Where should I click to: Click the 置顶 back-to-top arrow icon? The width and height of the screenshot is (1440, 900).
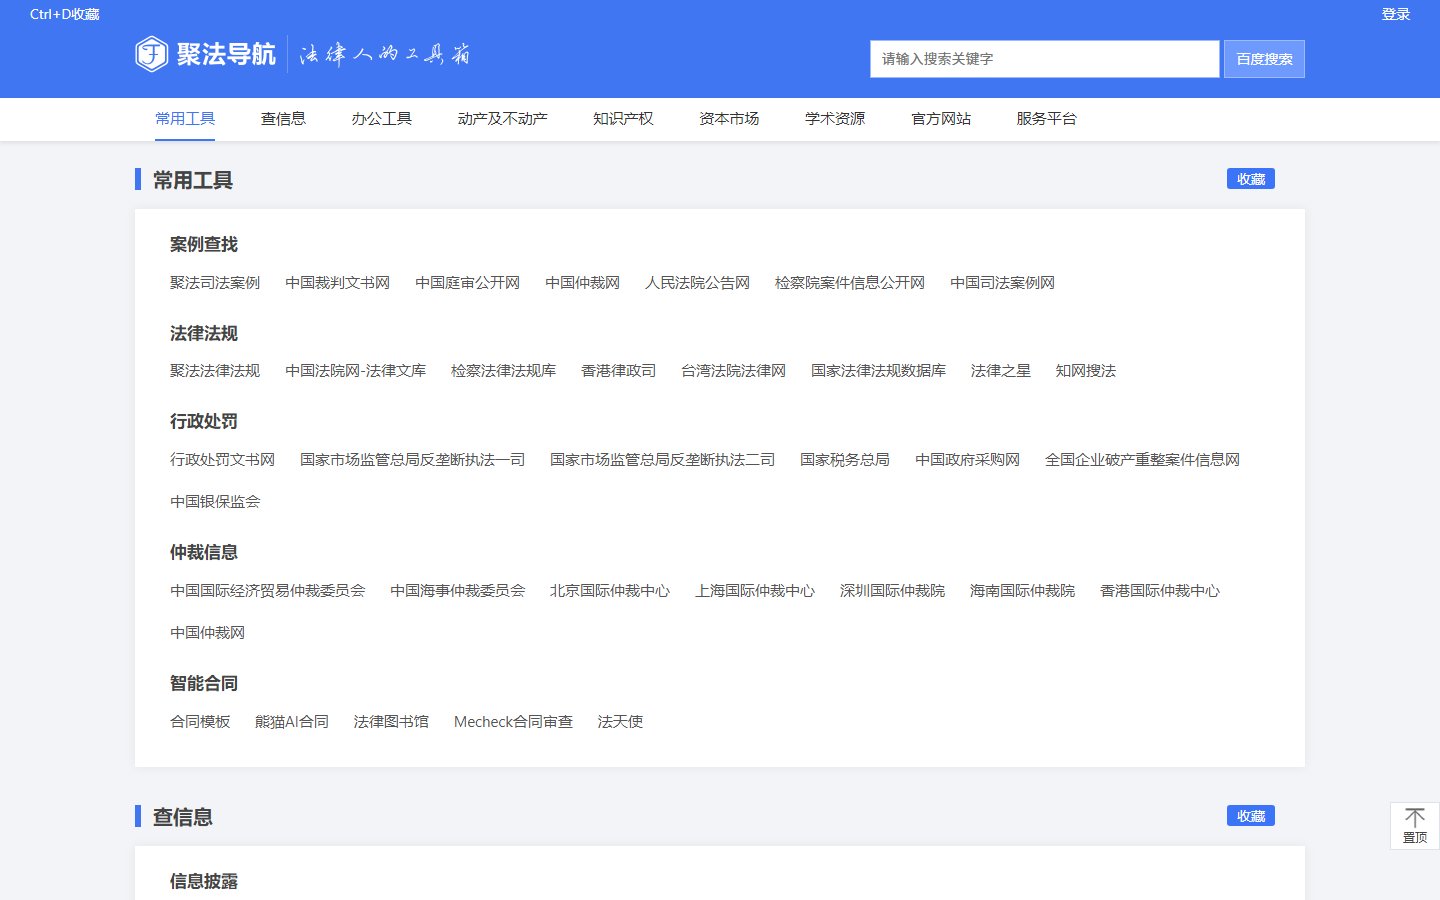click(x=1415, y=817)
